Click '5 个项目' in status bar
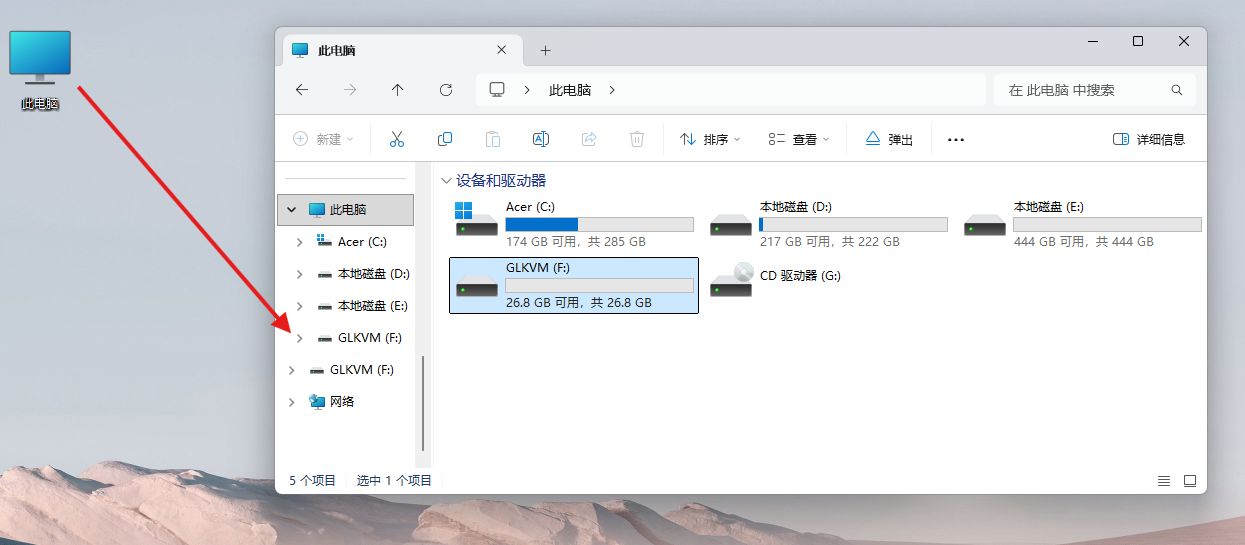The width and height of the screenshot is (1245, 545). [x=313, y=481]
